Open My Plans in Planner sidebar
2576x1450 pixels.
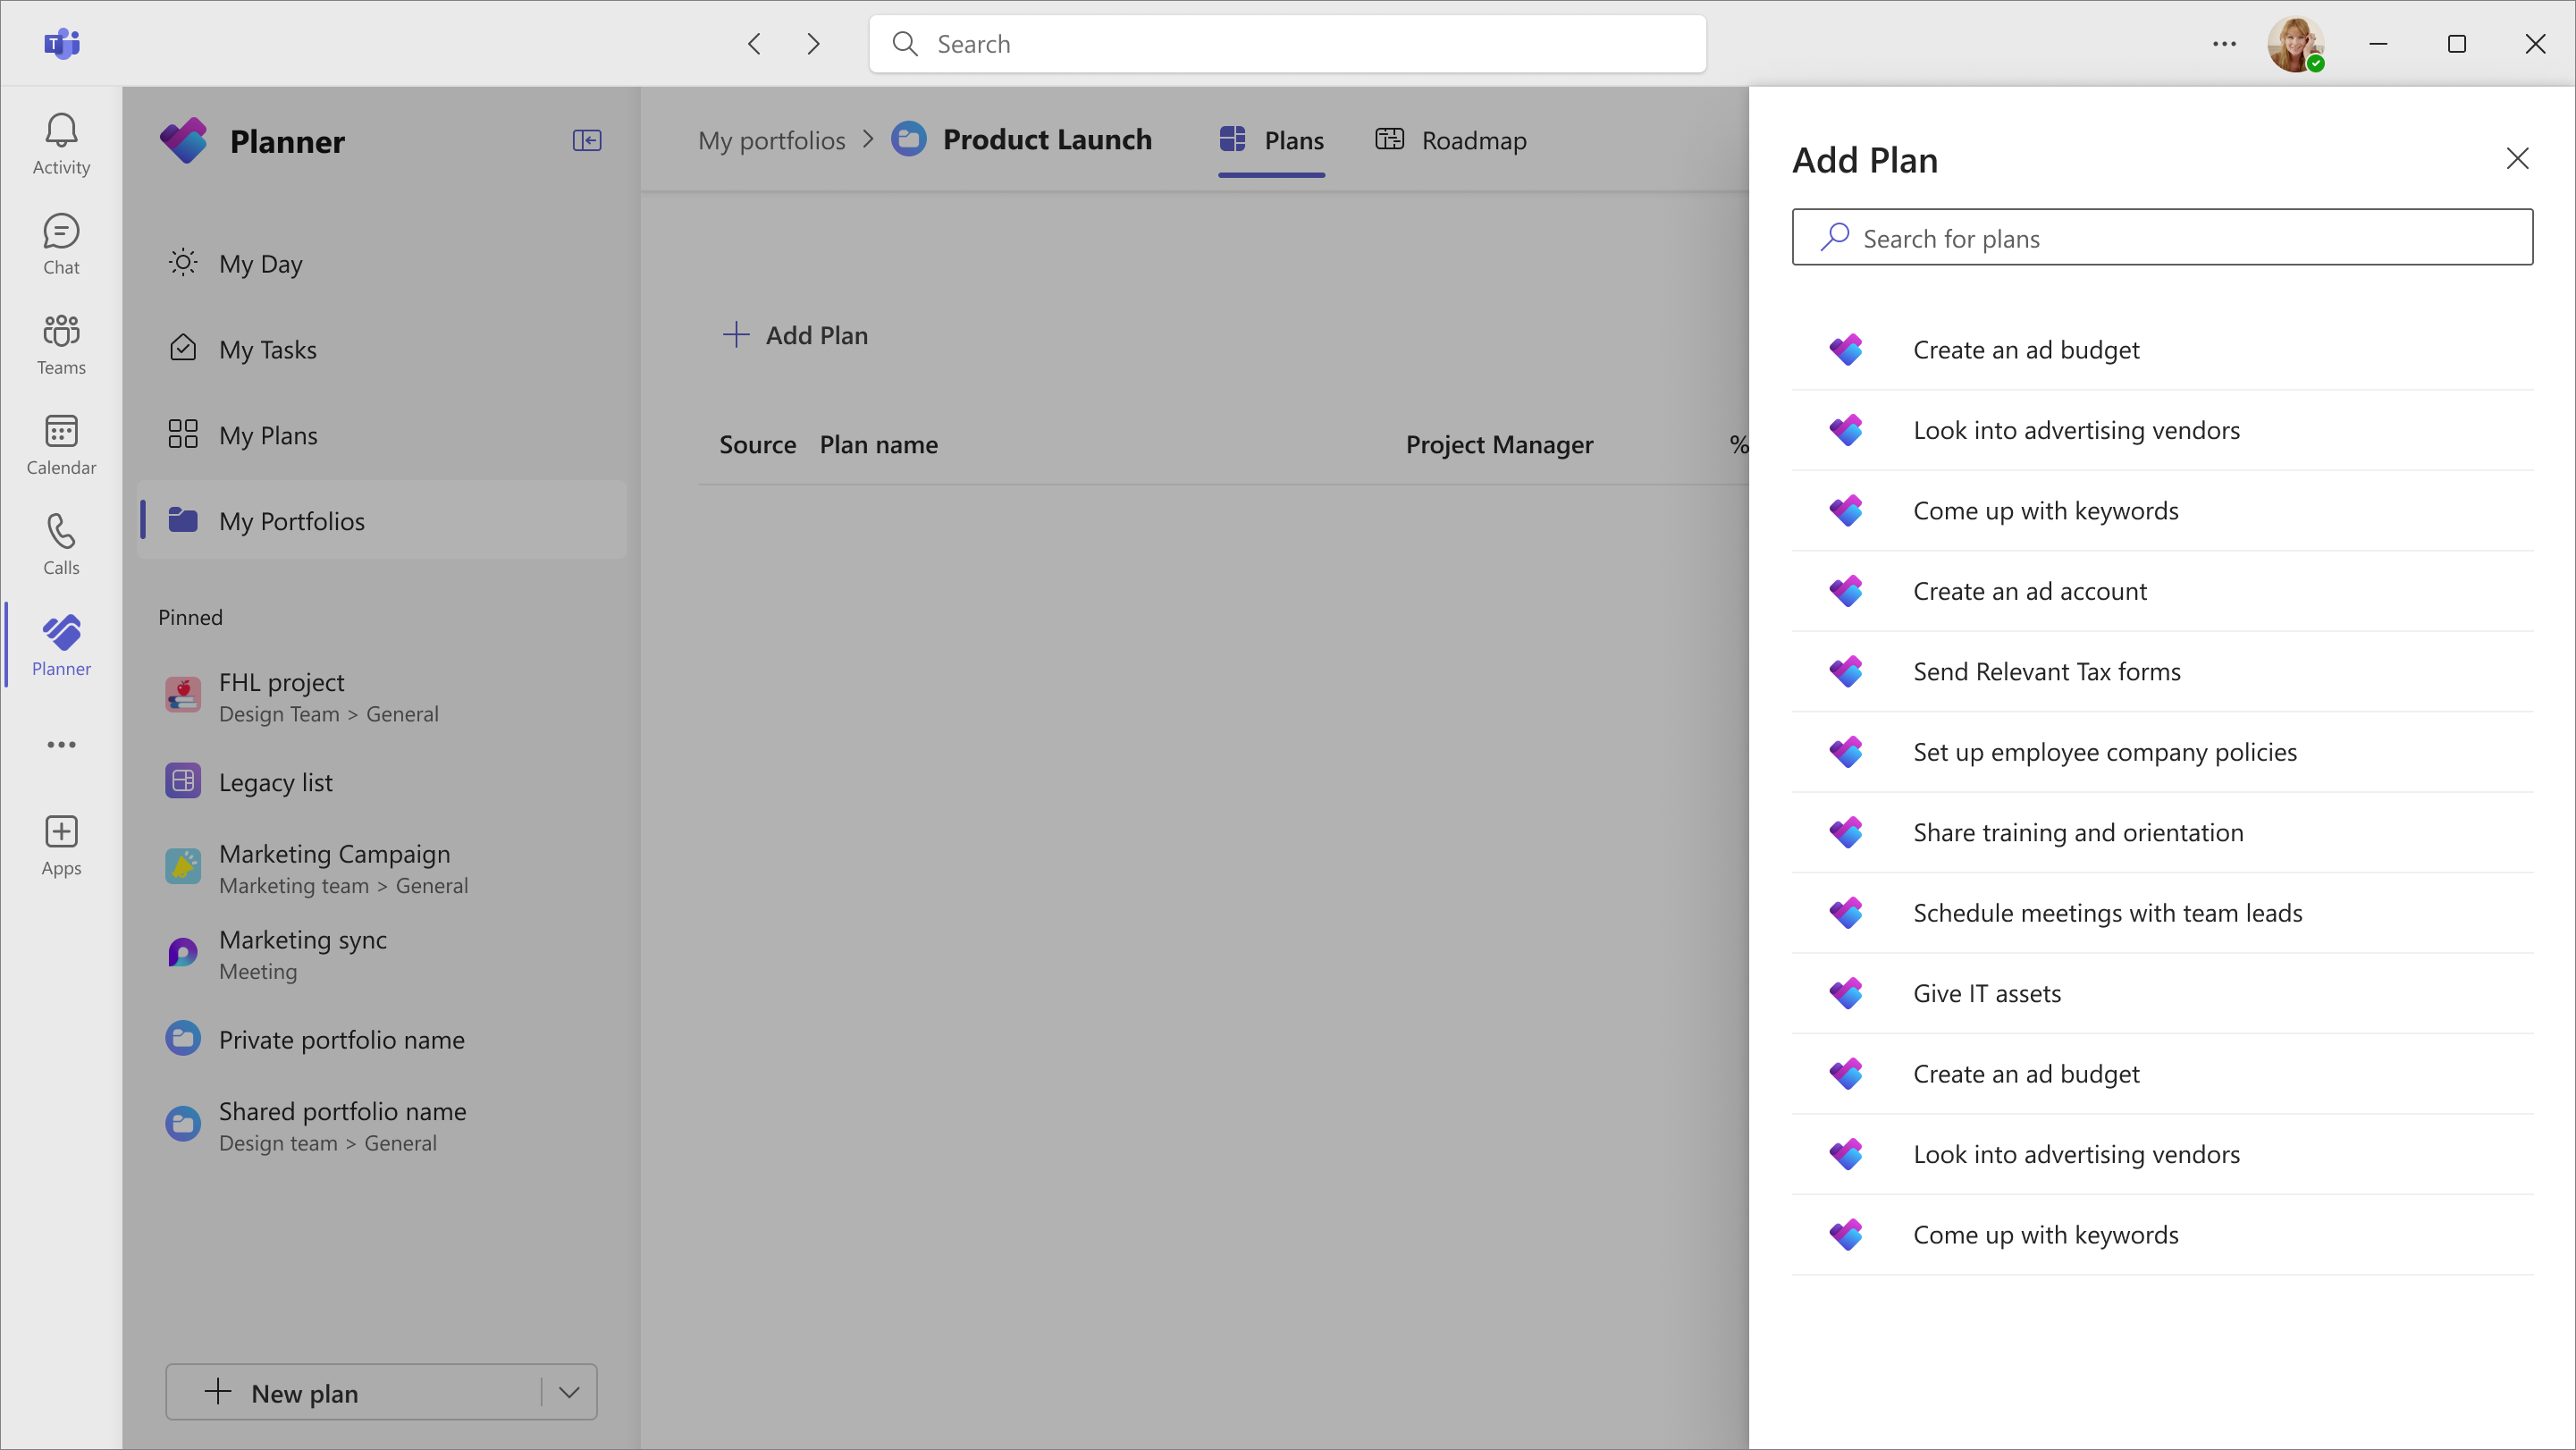(266, 434)
